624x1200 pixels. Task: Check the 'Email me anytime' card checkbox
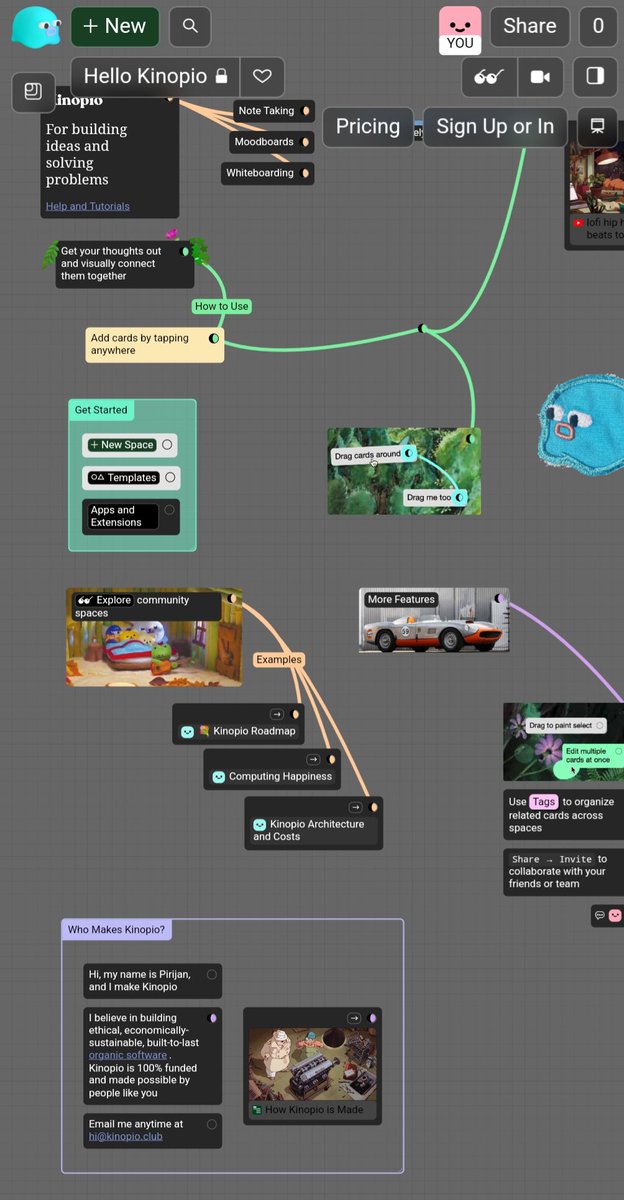tap(212, 1124)
